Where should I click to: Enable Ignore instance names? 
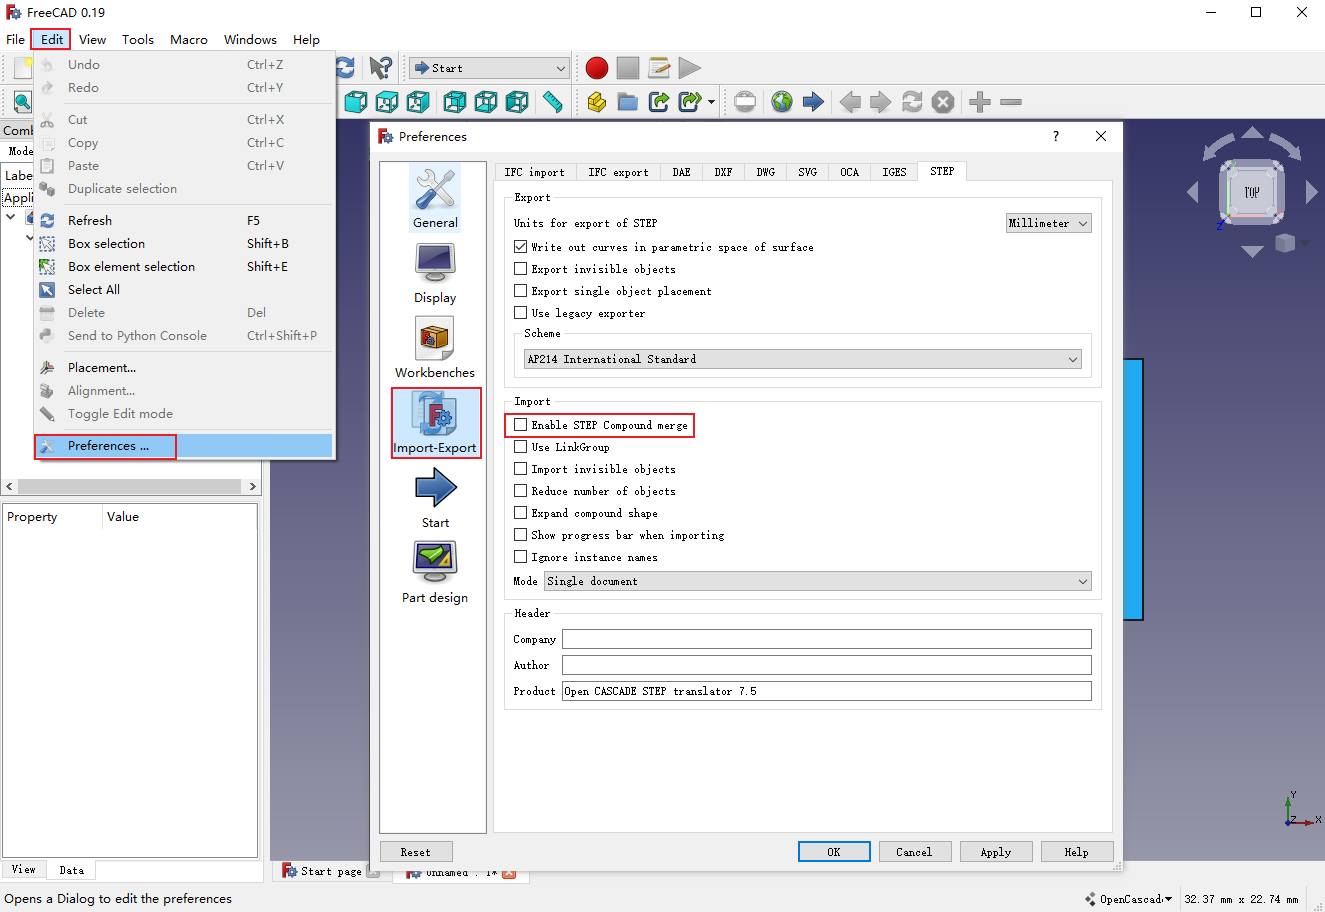pos(520,556)
